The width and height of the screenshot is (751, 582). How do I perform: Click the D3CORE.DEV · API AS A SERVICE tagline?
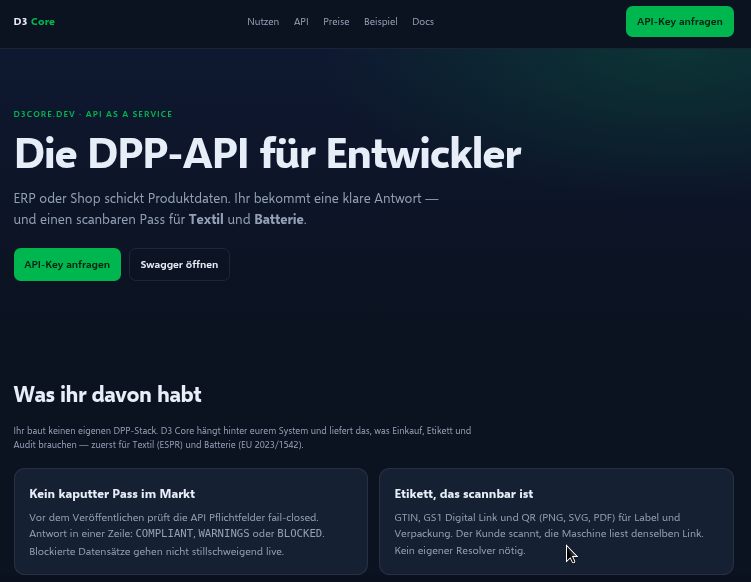[x=93, y=114]
